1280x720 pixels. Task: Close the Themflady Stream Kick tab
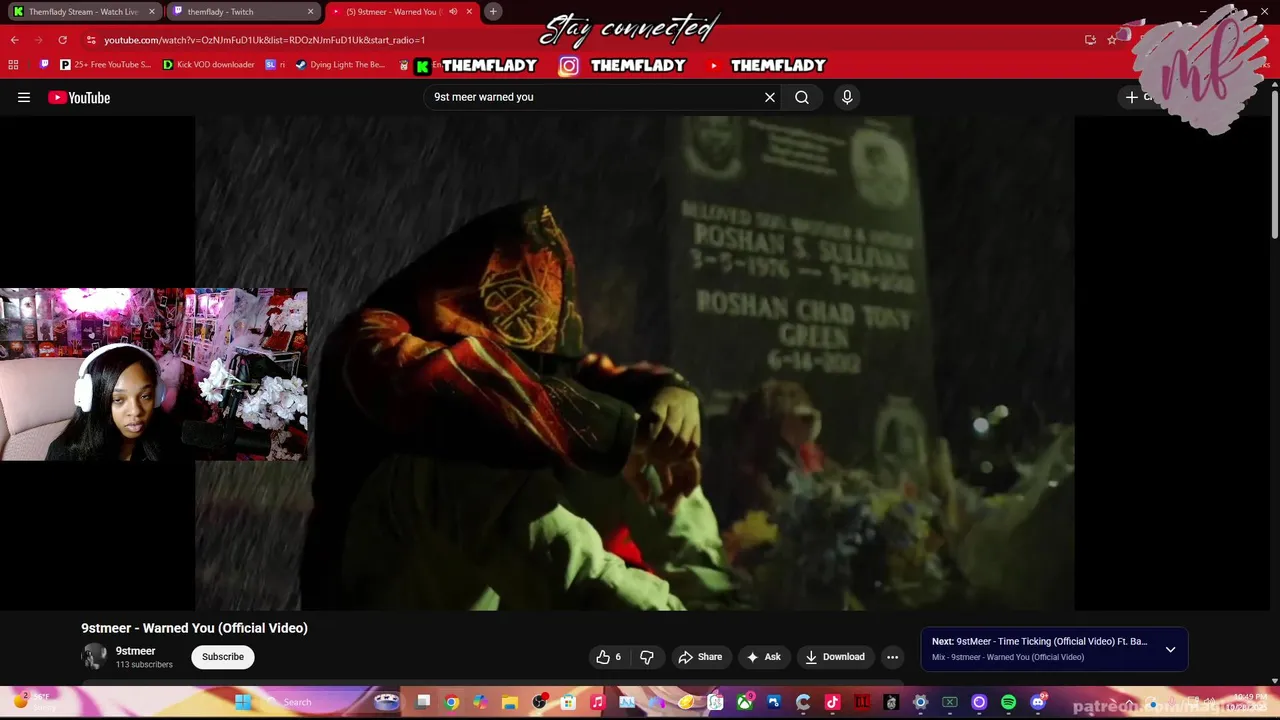tap(152, 12)
